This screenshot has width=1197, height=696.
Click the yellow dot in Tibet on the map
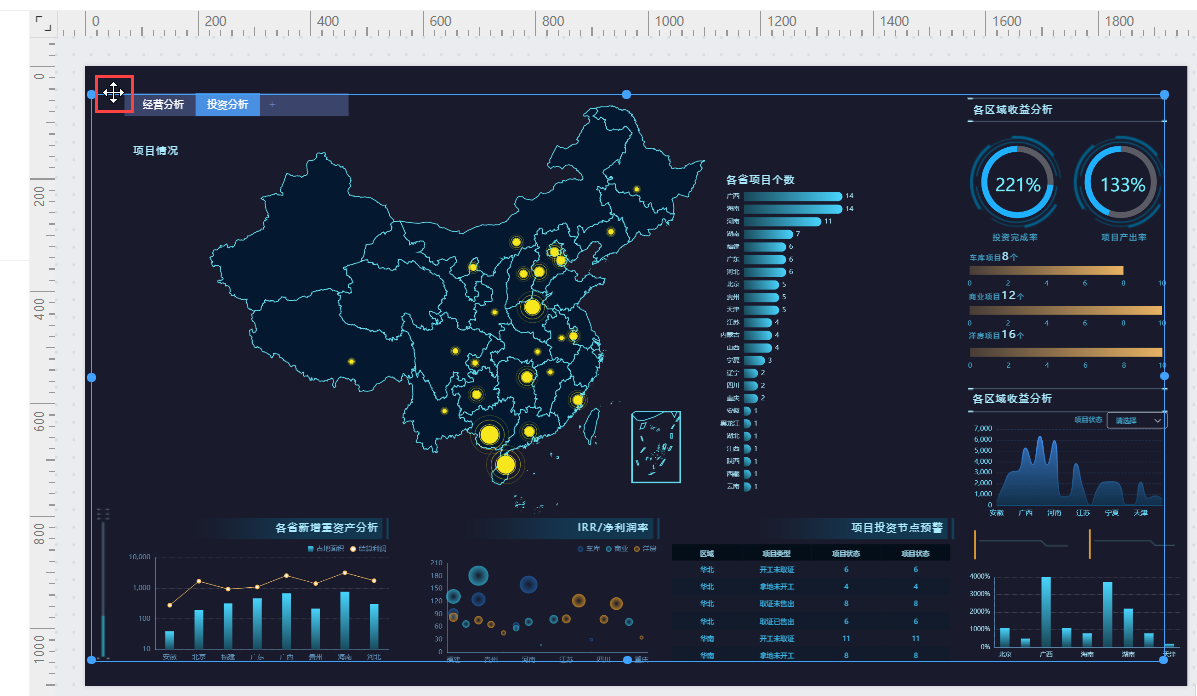click(x=351, y=362)
